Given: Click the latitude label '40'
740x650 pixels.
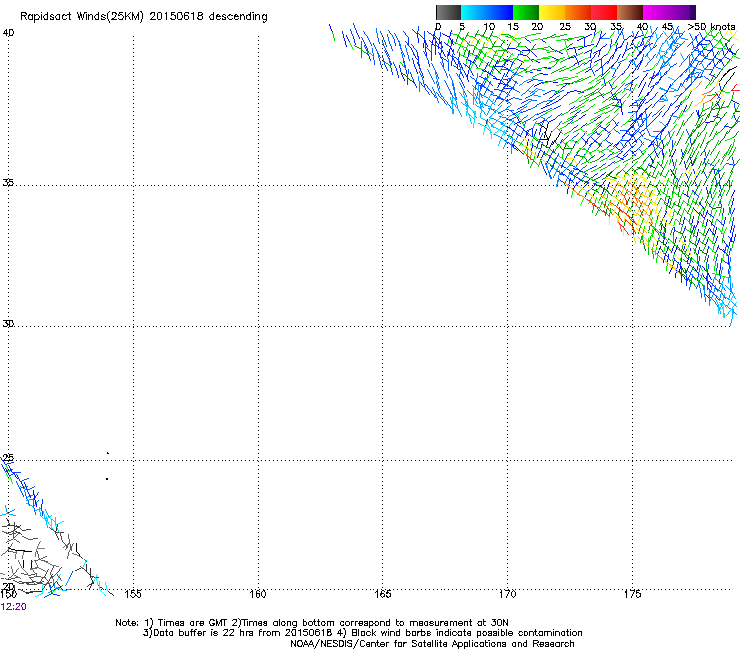Looking at the screenshot, I should [8, 33].
